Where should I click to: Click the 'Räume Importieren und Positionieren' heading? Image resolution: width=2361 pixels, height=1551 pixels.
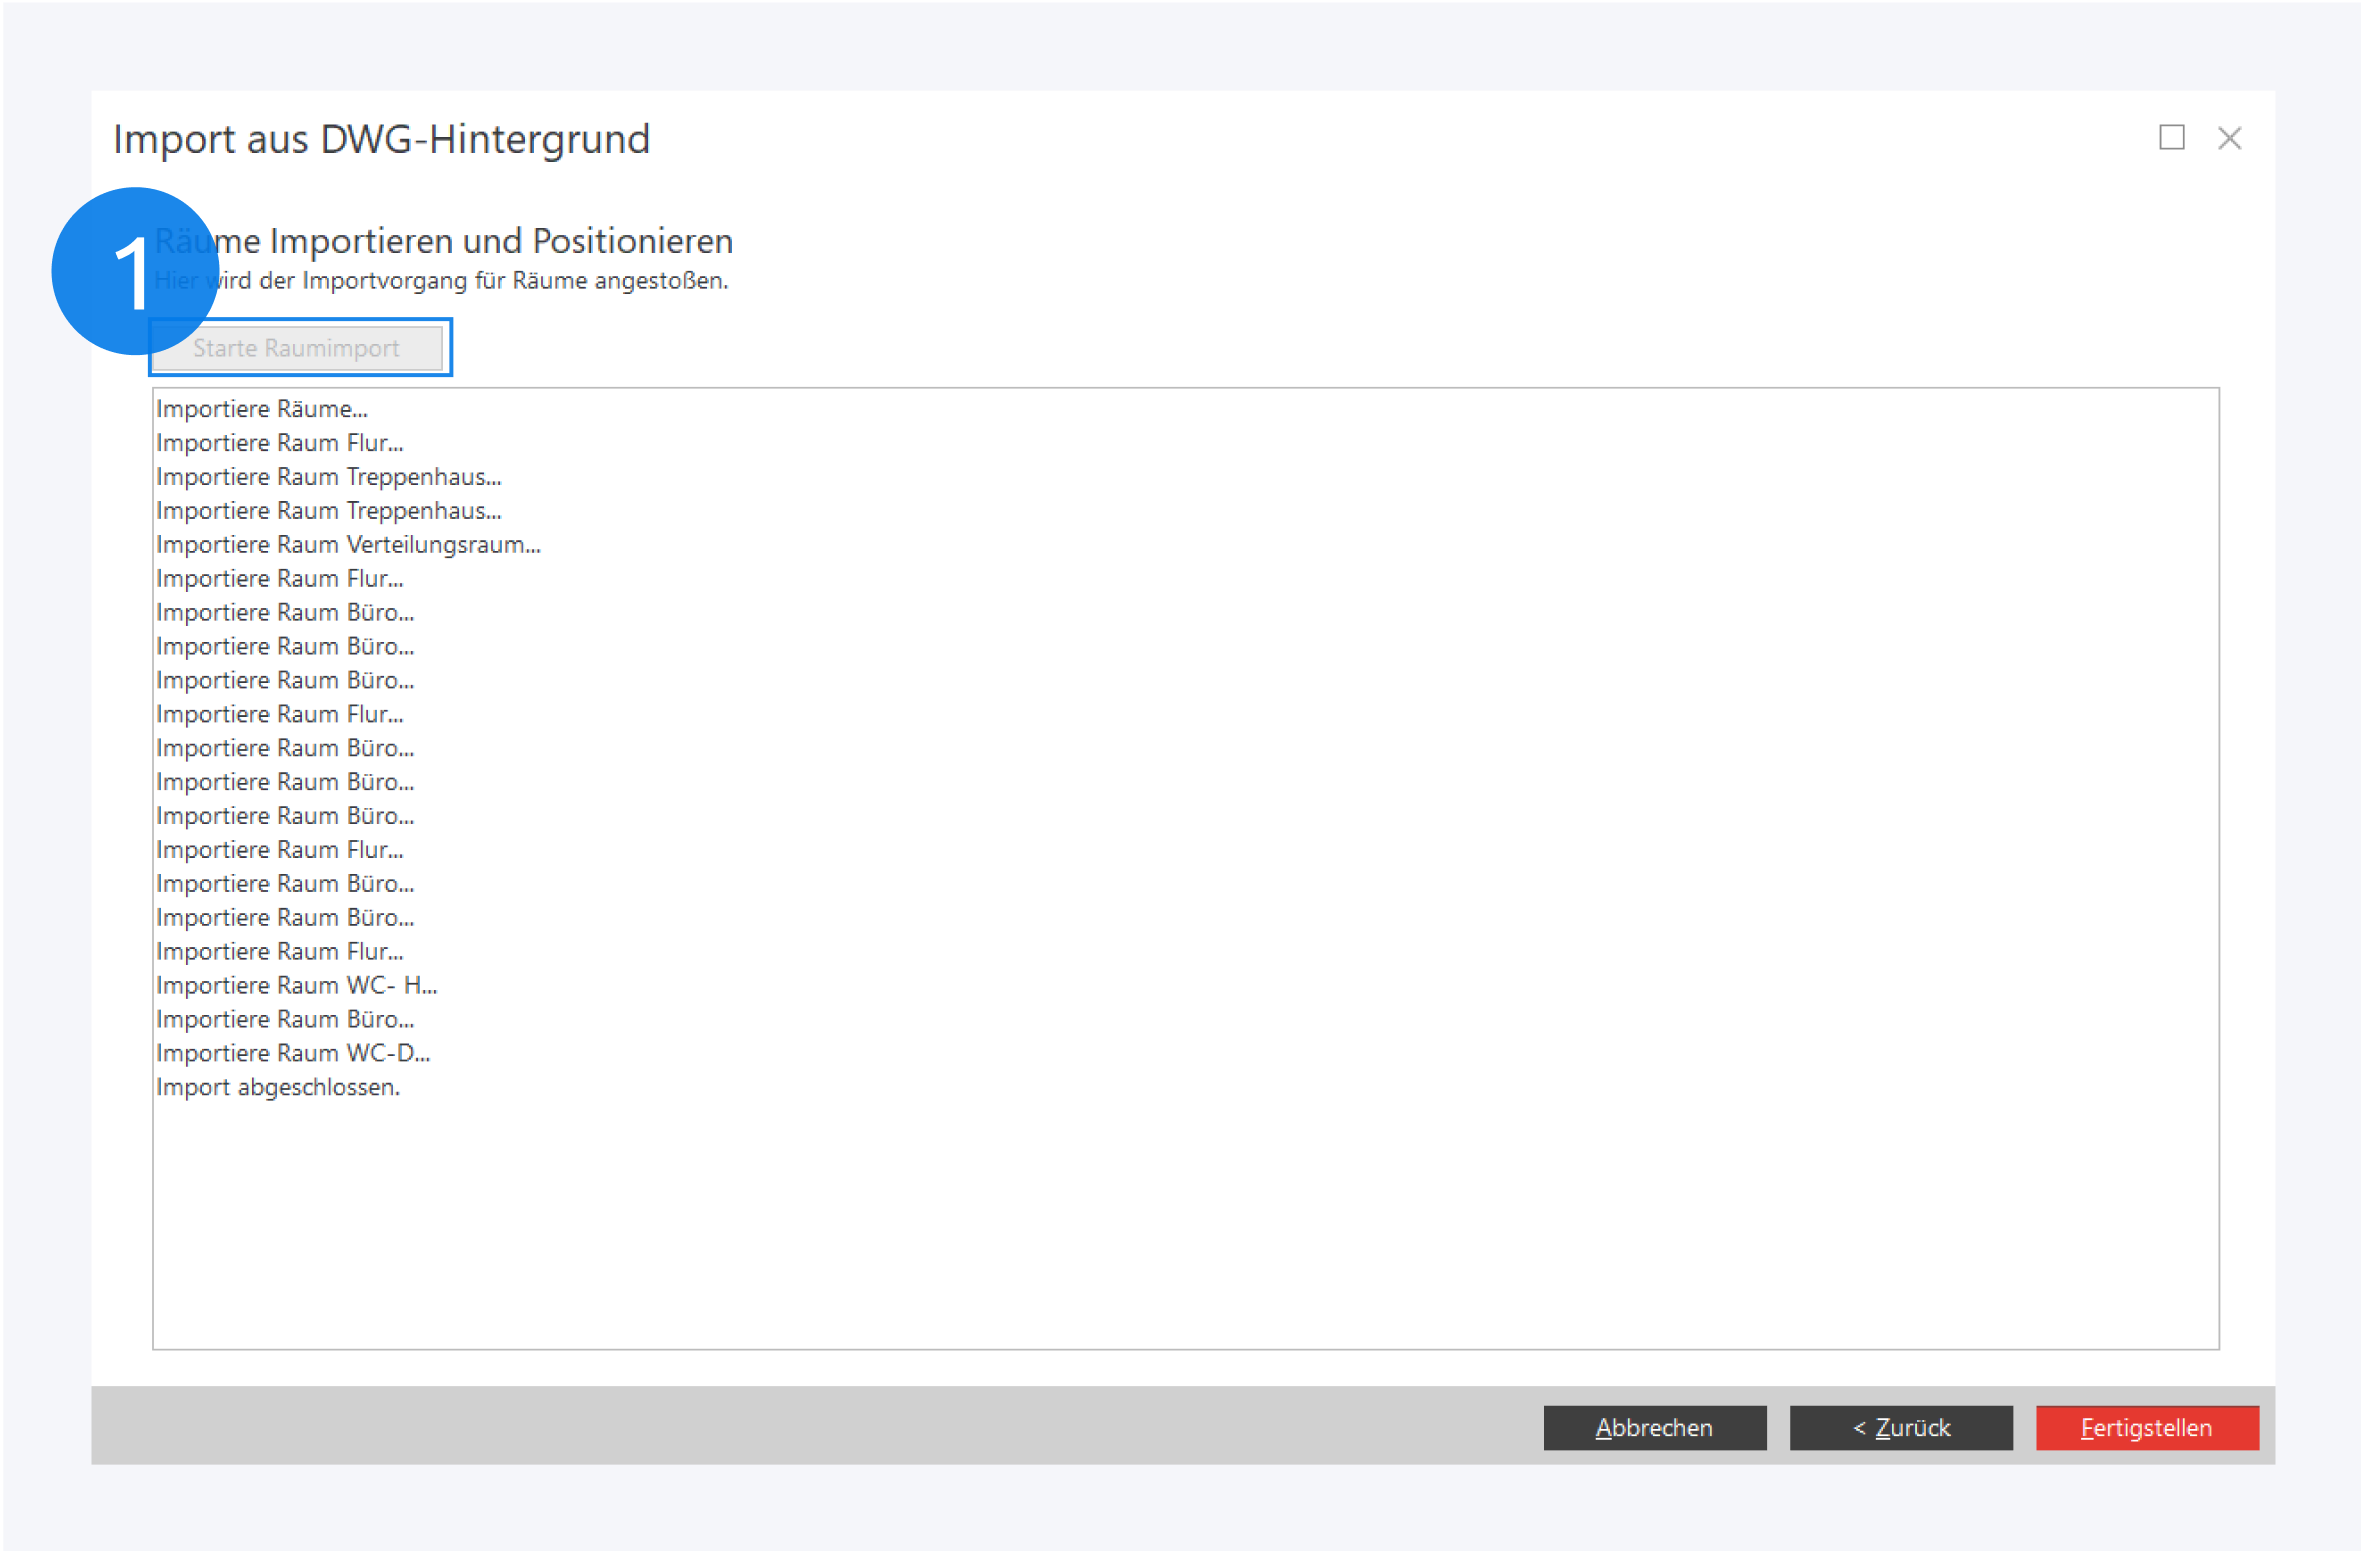click(x=500, y=241)
